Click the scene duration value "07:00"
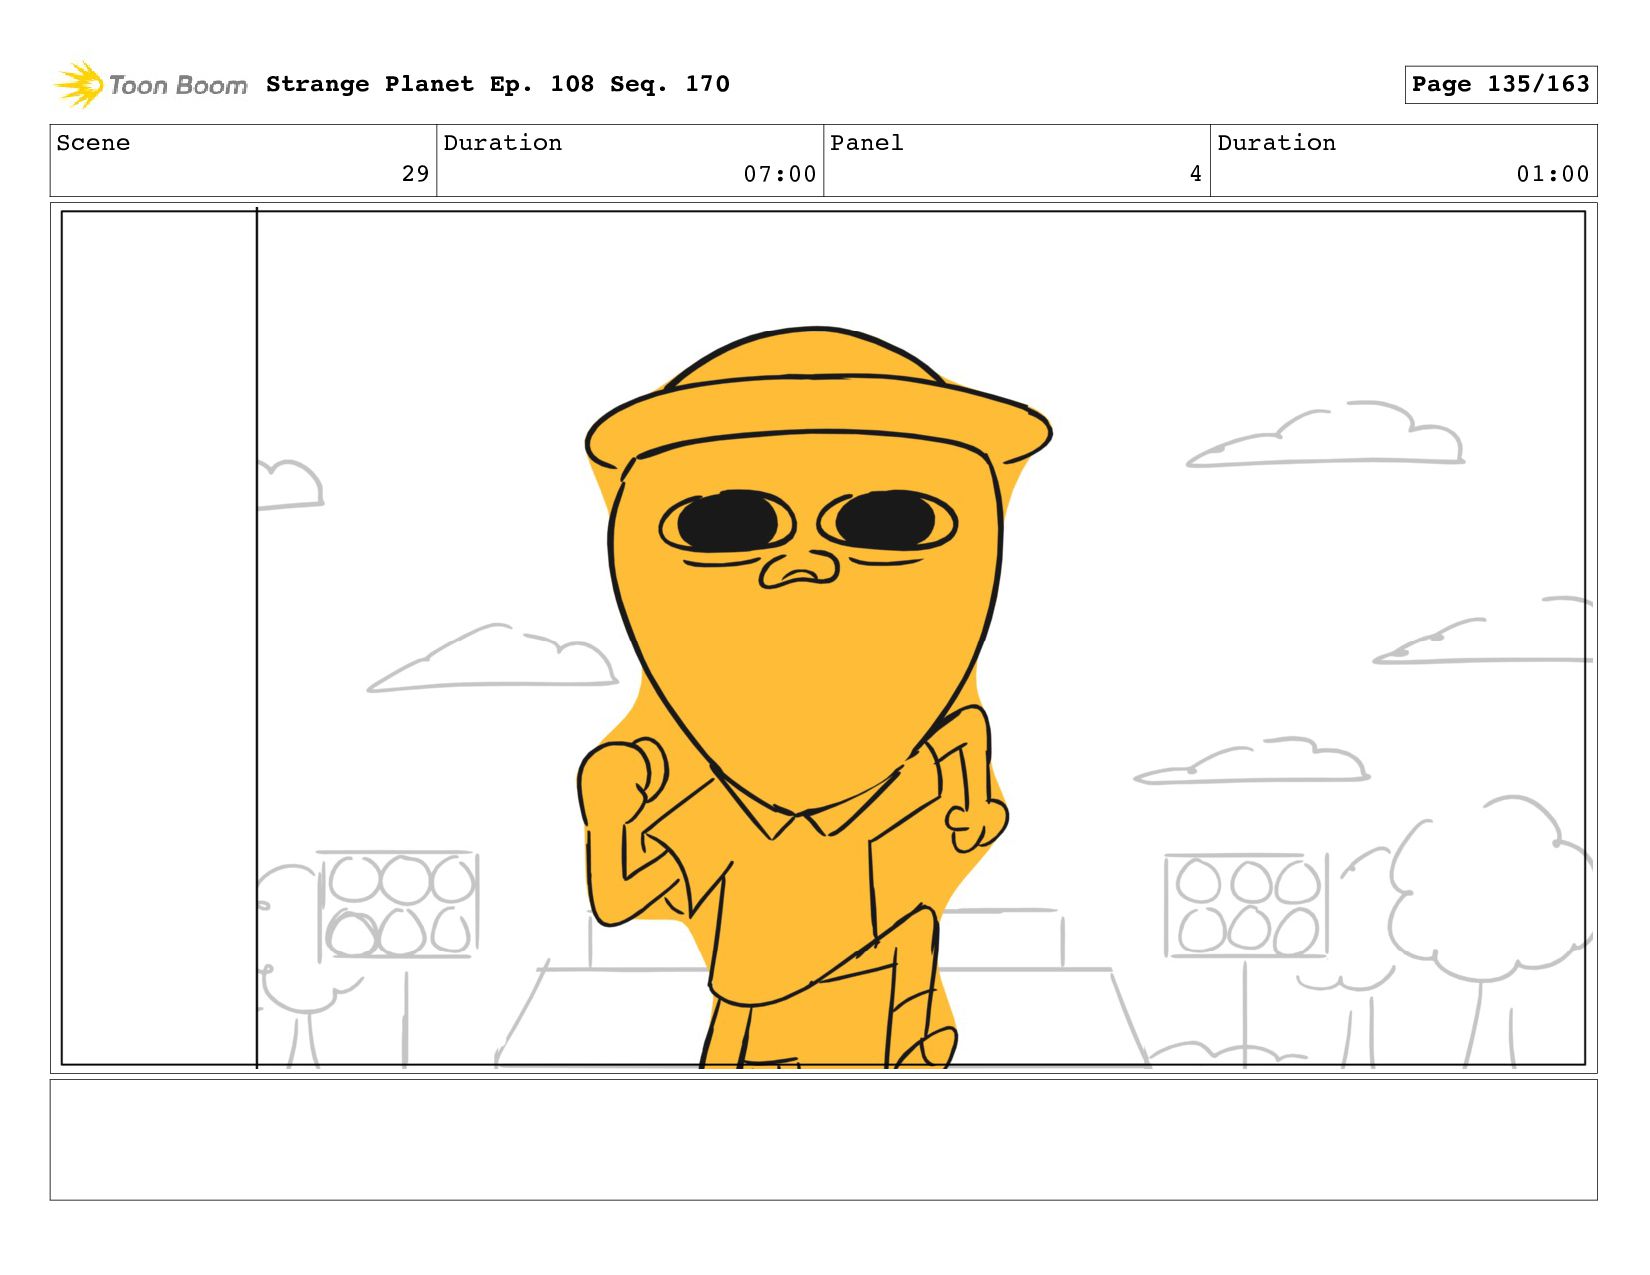The height and width of the screenshot is (1275, 1650). point(780,174)
